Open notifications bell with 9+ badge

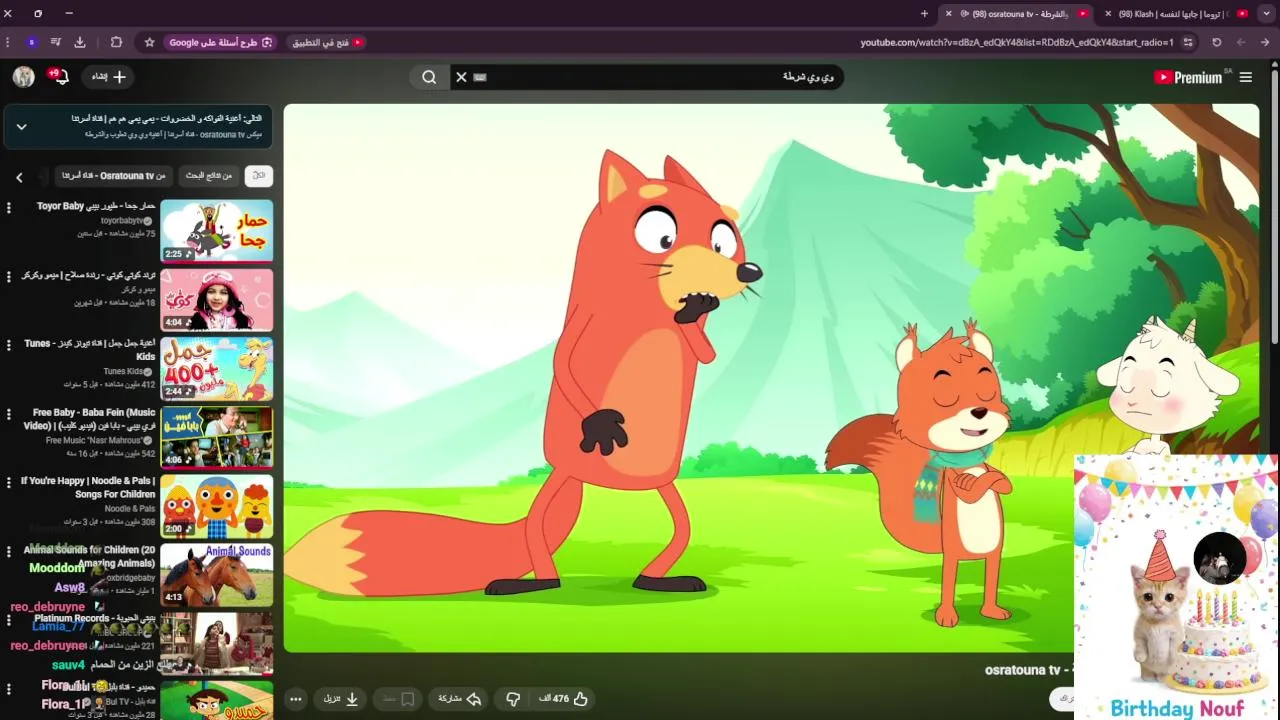click(x=59, y=77)
